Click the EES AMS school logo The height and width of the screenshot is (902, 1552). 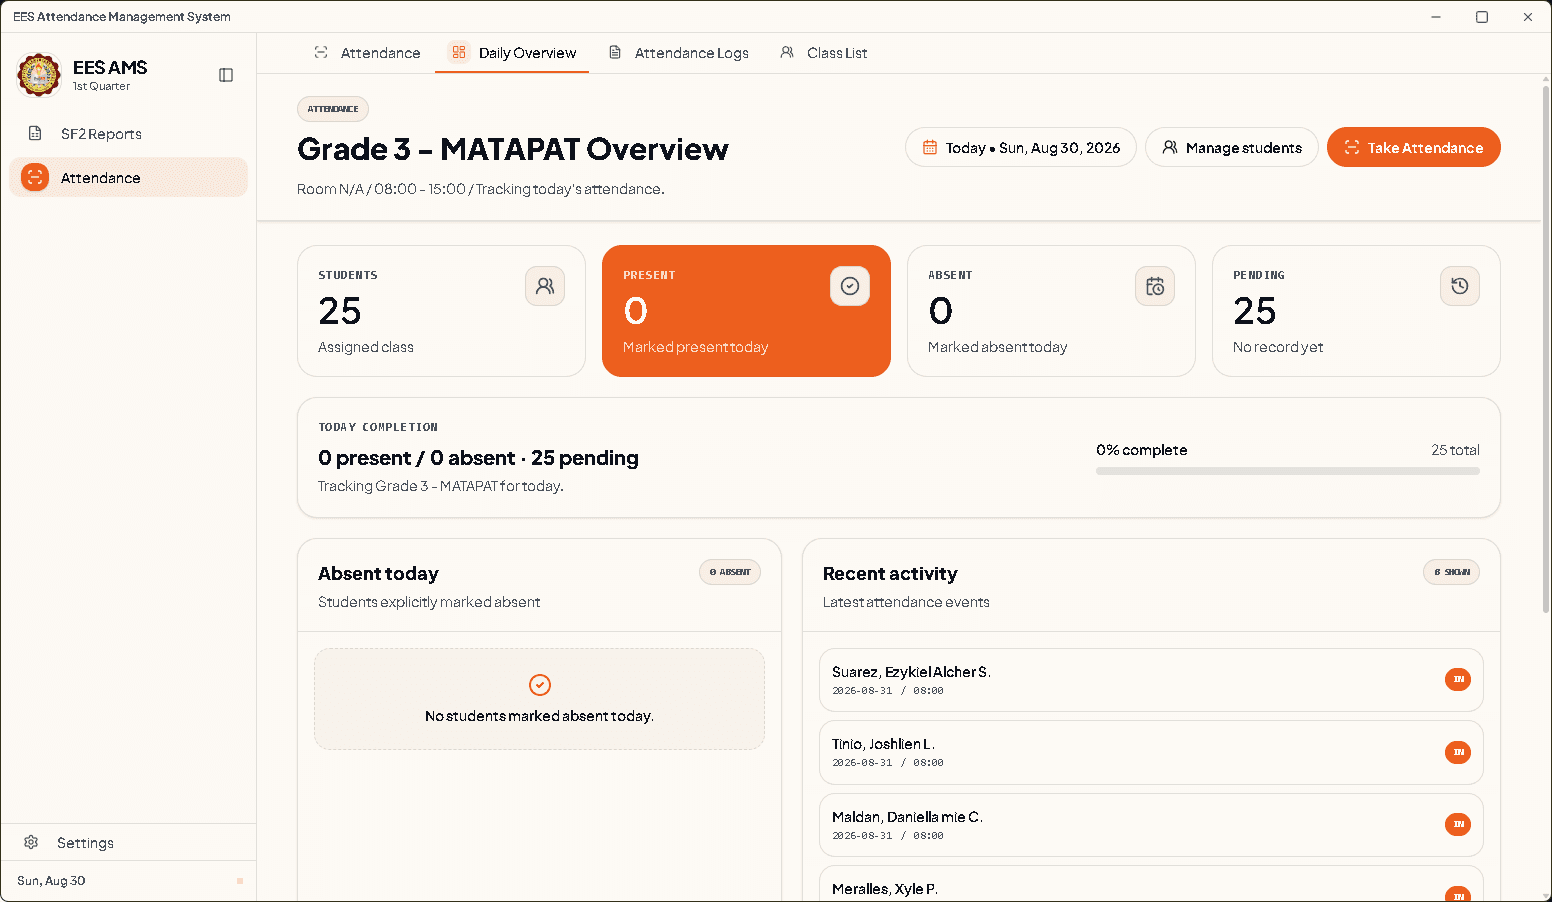(39, 75)
